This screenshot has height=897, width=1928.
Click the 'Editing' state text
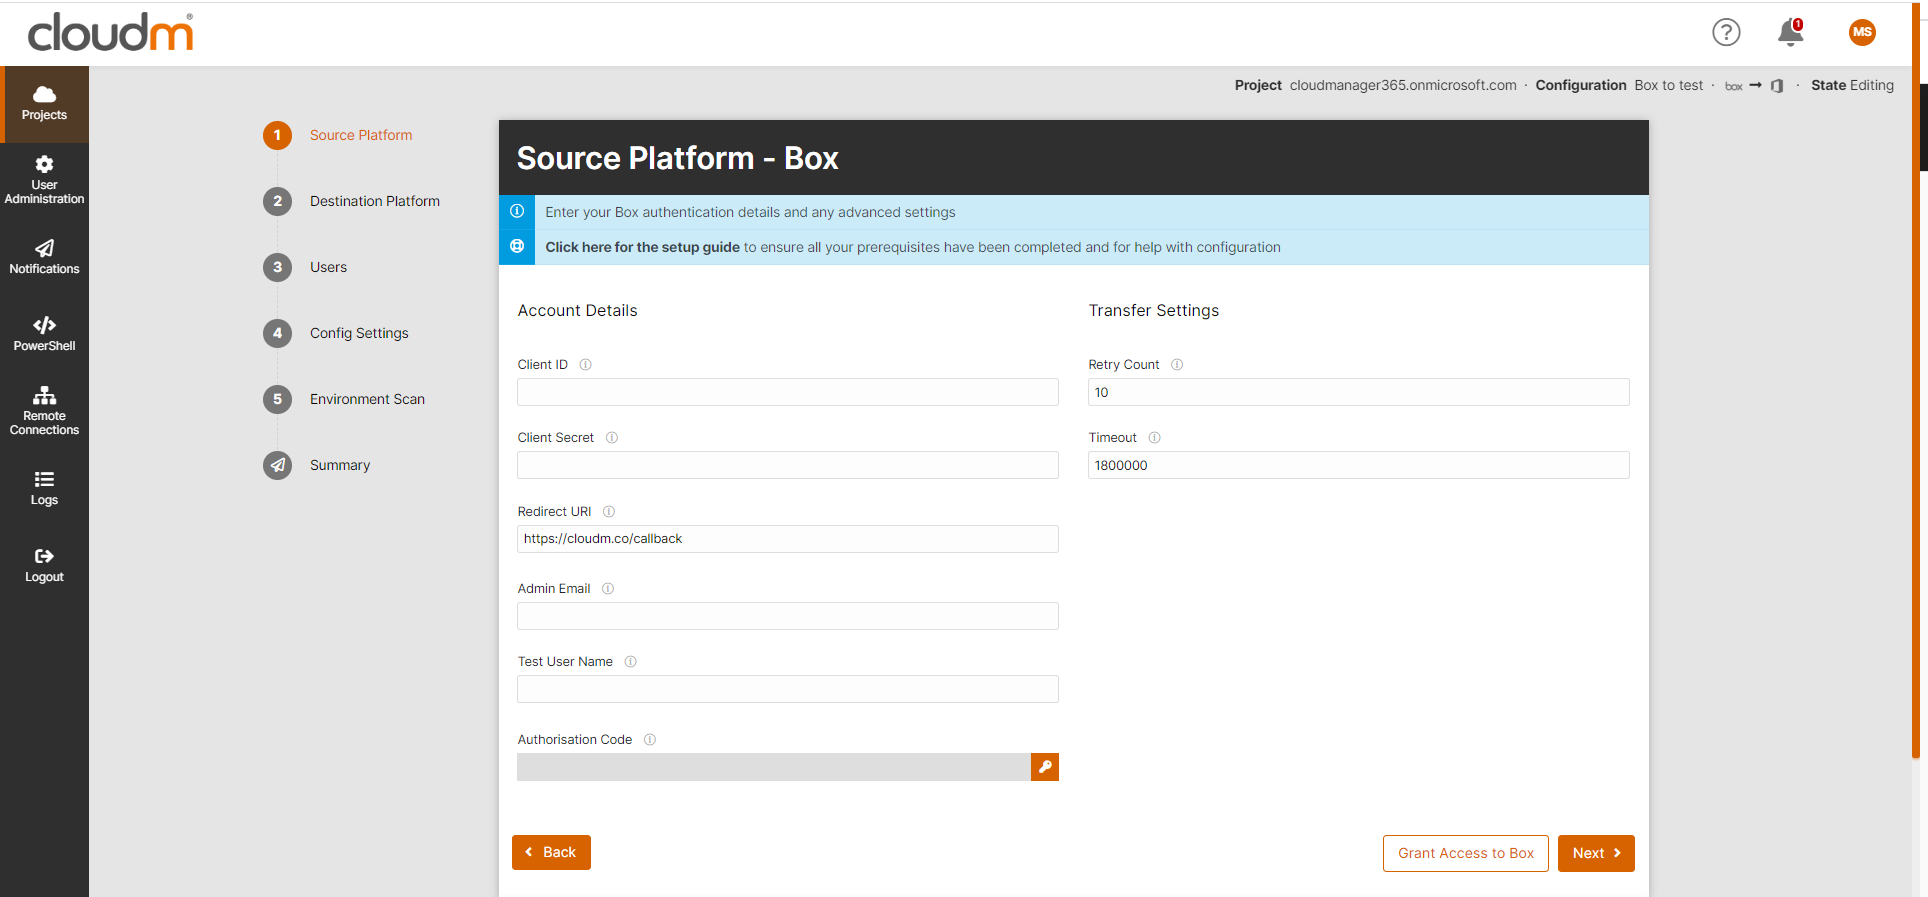tap(1872, 85)
